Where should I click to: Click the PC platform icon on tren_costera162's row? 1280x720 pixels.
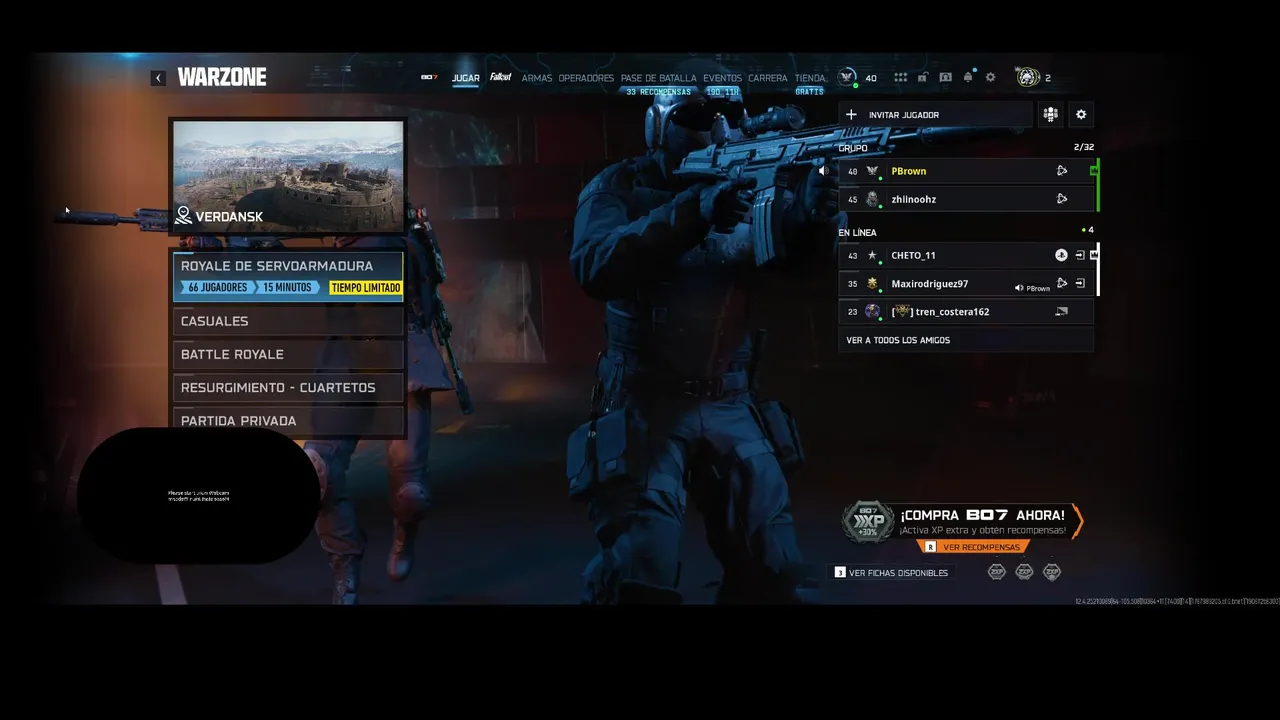tap(1061, 311)
